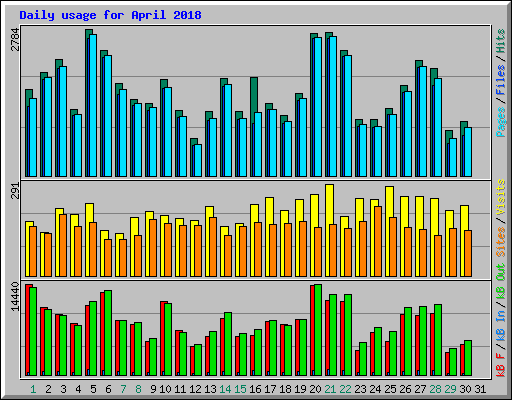Click day label 19 on the x-axis

[x=300, y=389]
